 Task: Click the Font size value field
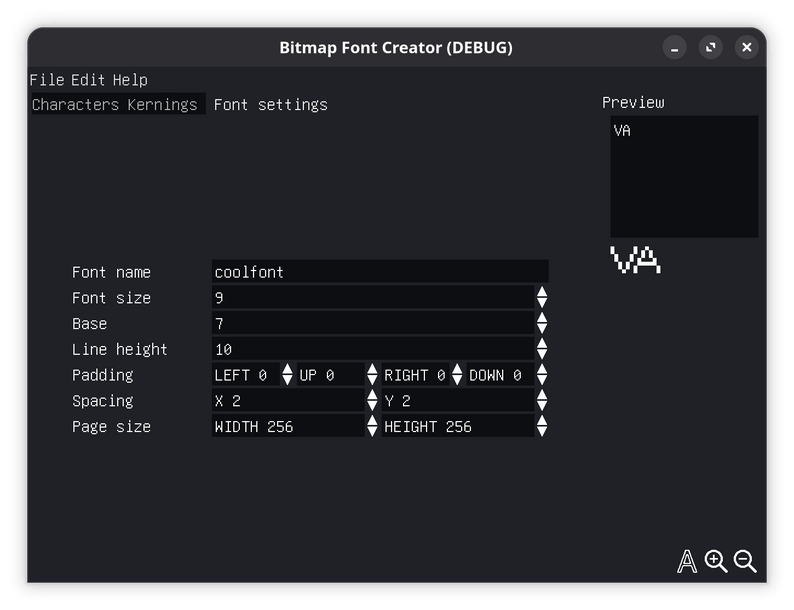click(373, 298)
